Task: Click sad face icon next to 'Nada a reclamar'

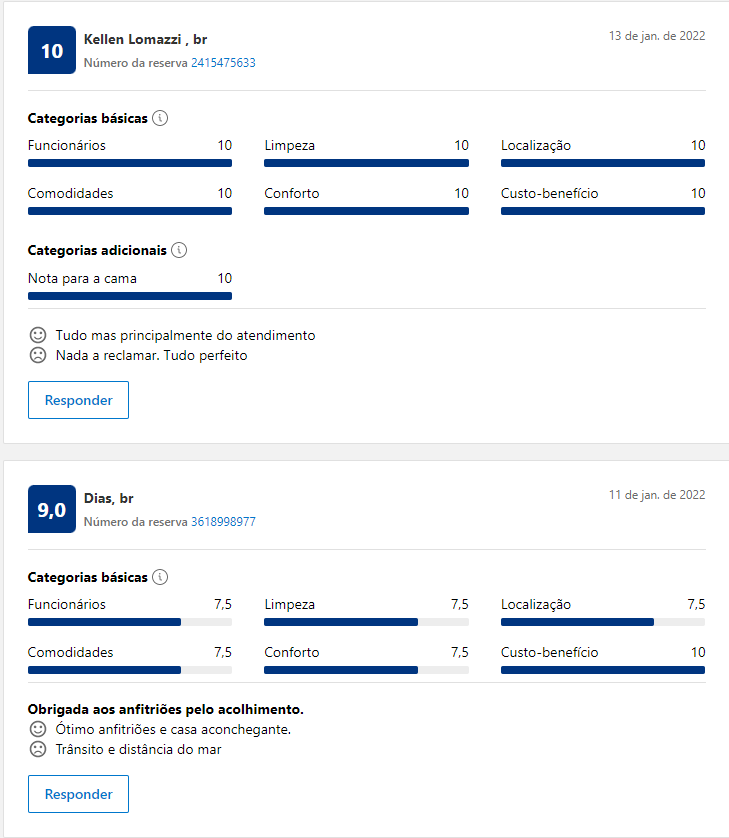Action: click(x=38, y=355)
